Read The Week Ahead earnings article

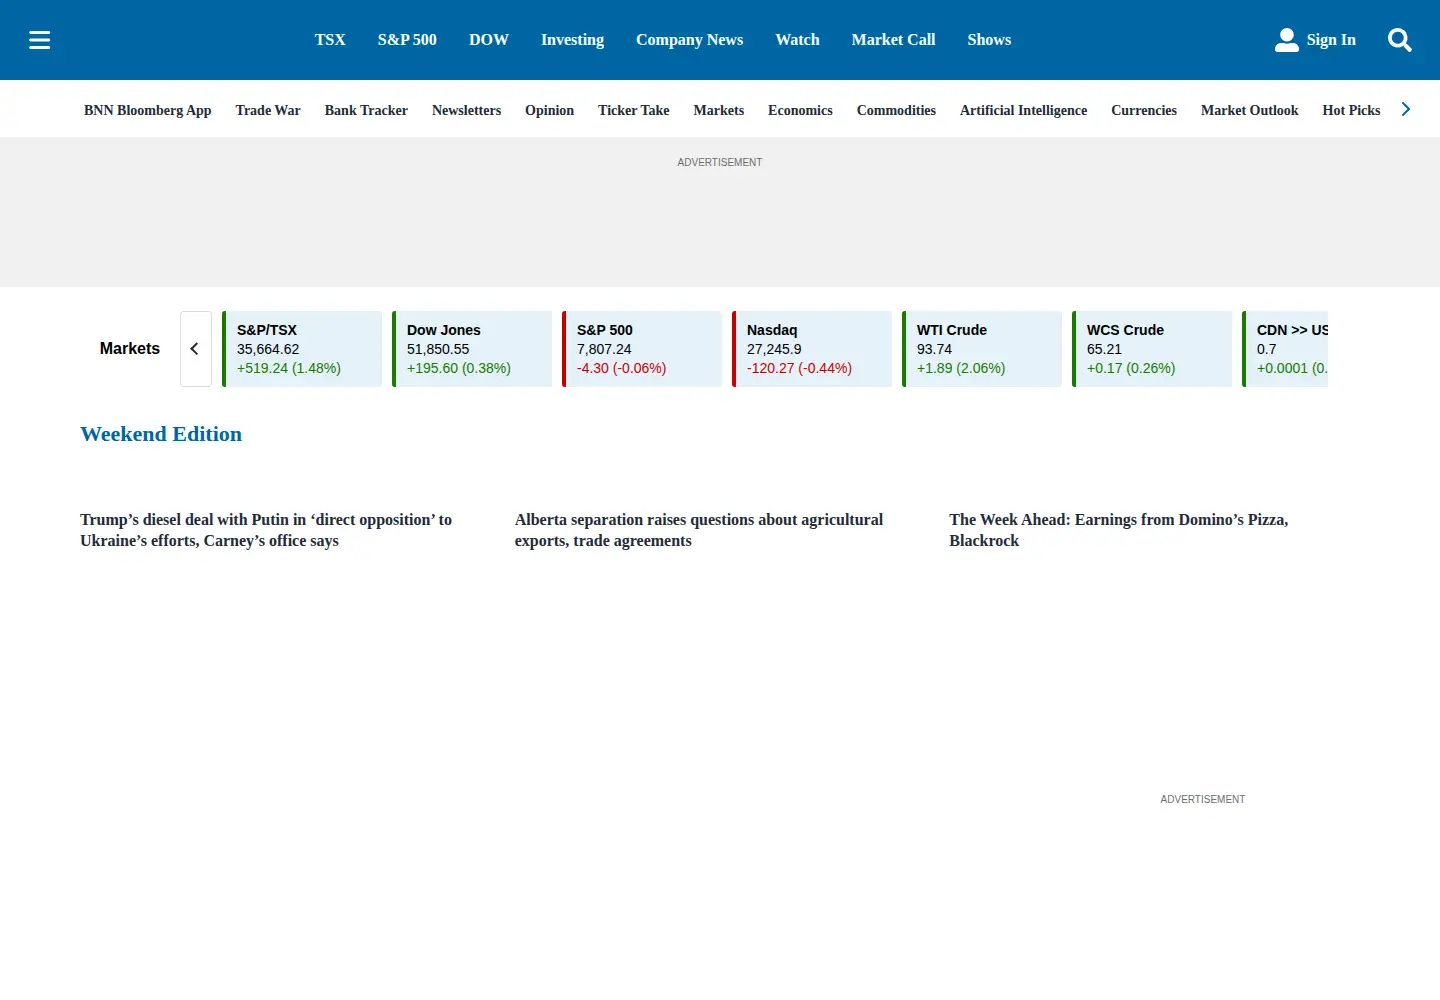click(1119, 530)
